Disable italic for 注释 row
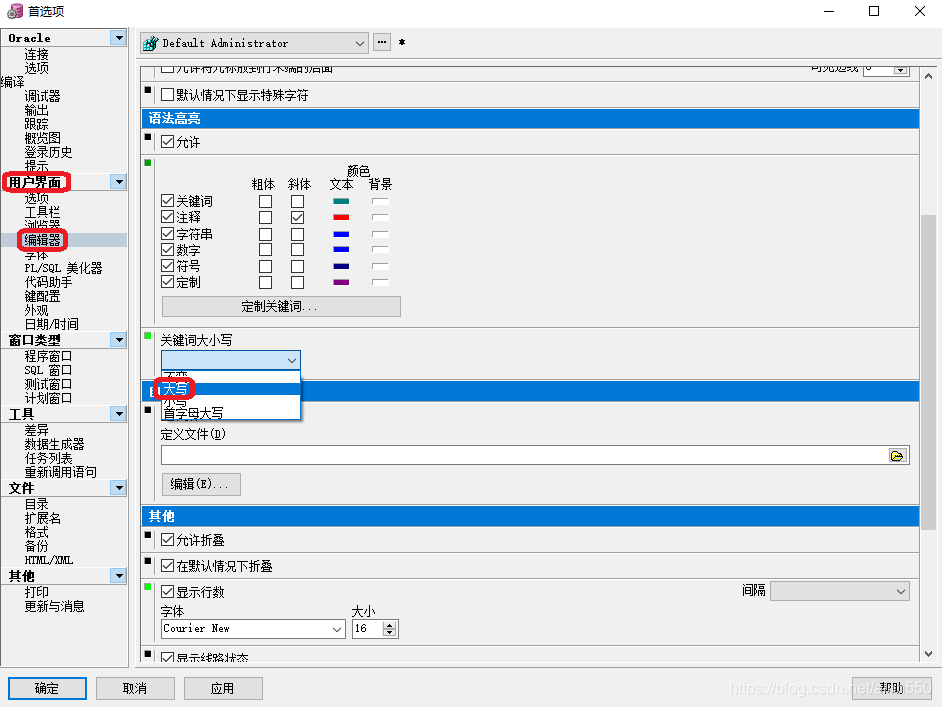 [x=297, y=217]
